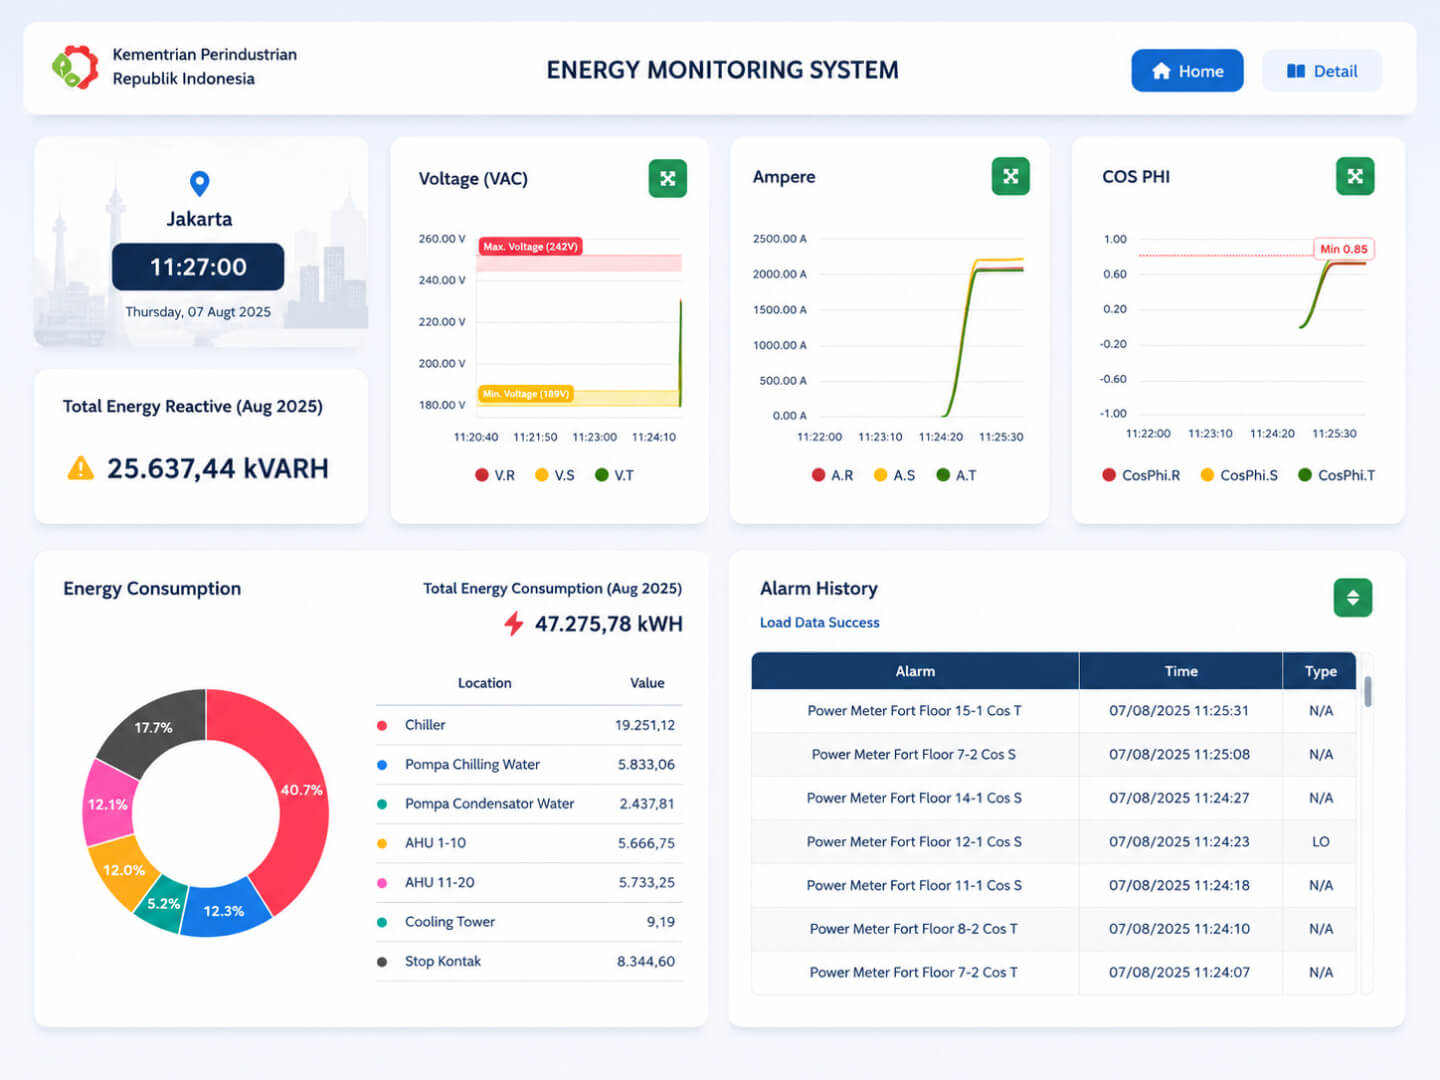
Task: Click the Kementrian Perindustrian logo
Action: pyautogui.click(x=75, y=67)
